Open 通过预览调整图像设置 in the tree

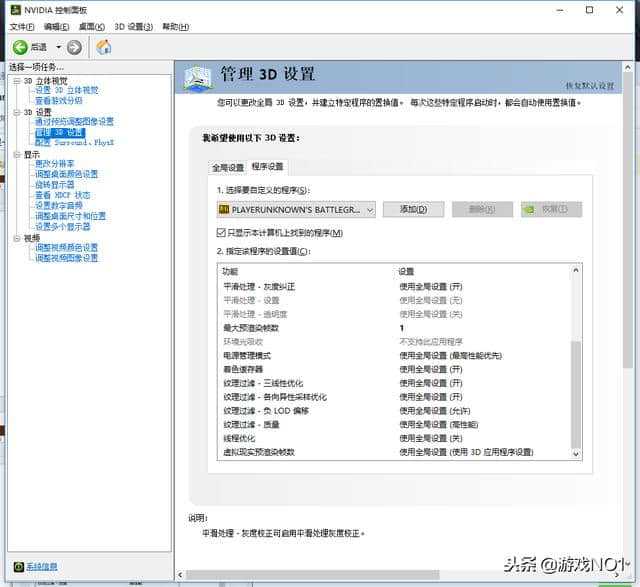tap(74, 122)
